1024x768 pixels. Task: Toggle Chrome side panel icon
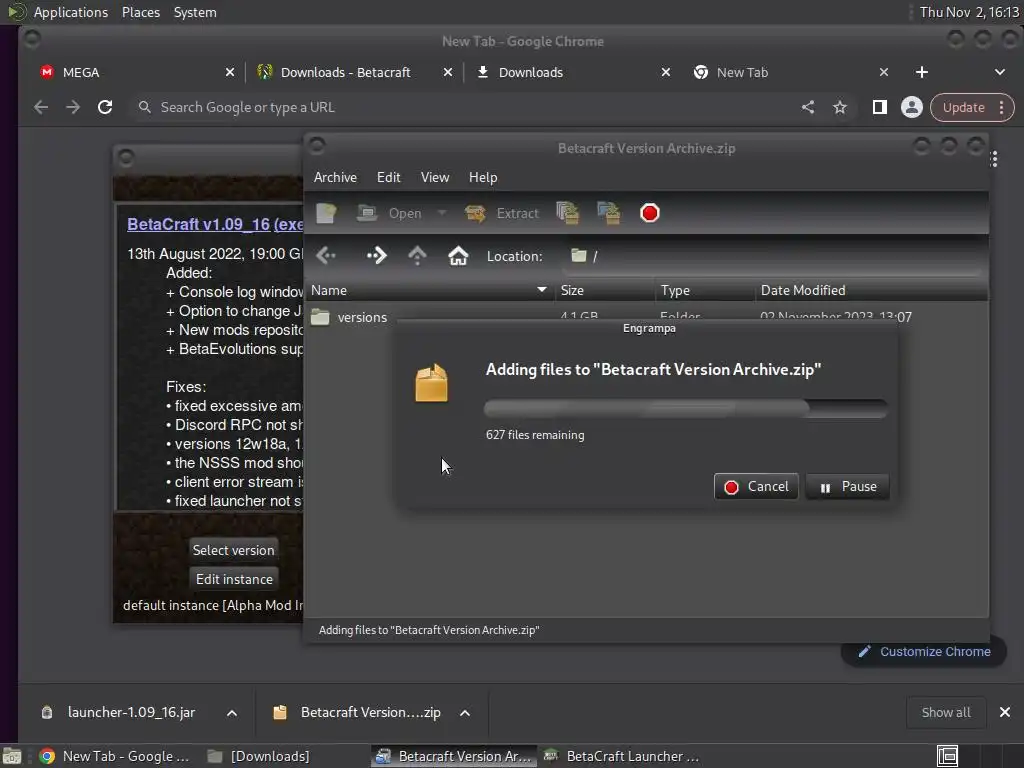click(x=880, y=107)
